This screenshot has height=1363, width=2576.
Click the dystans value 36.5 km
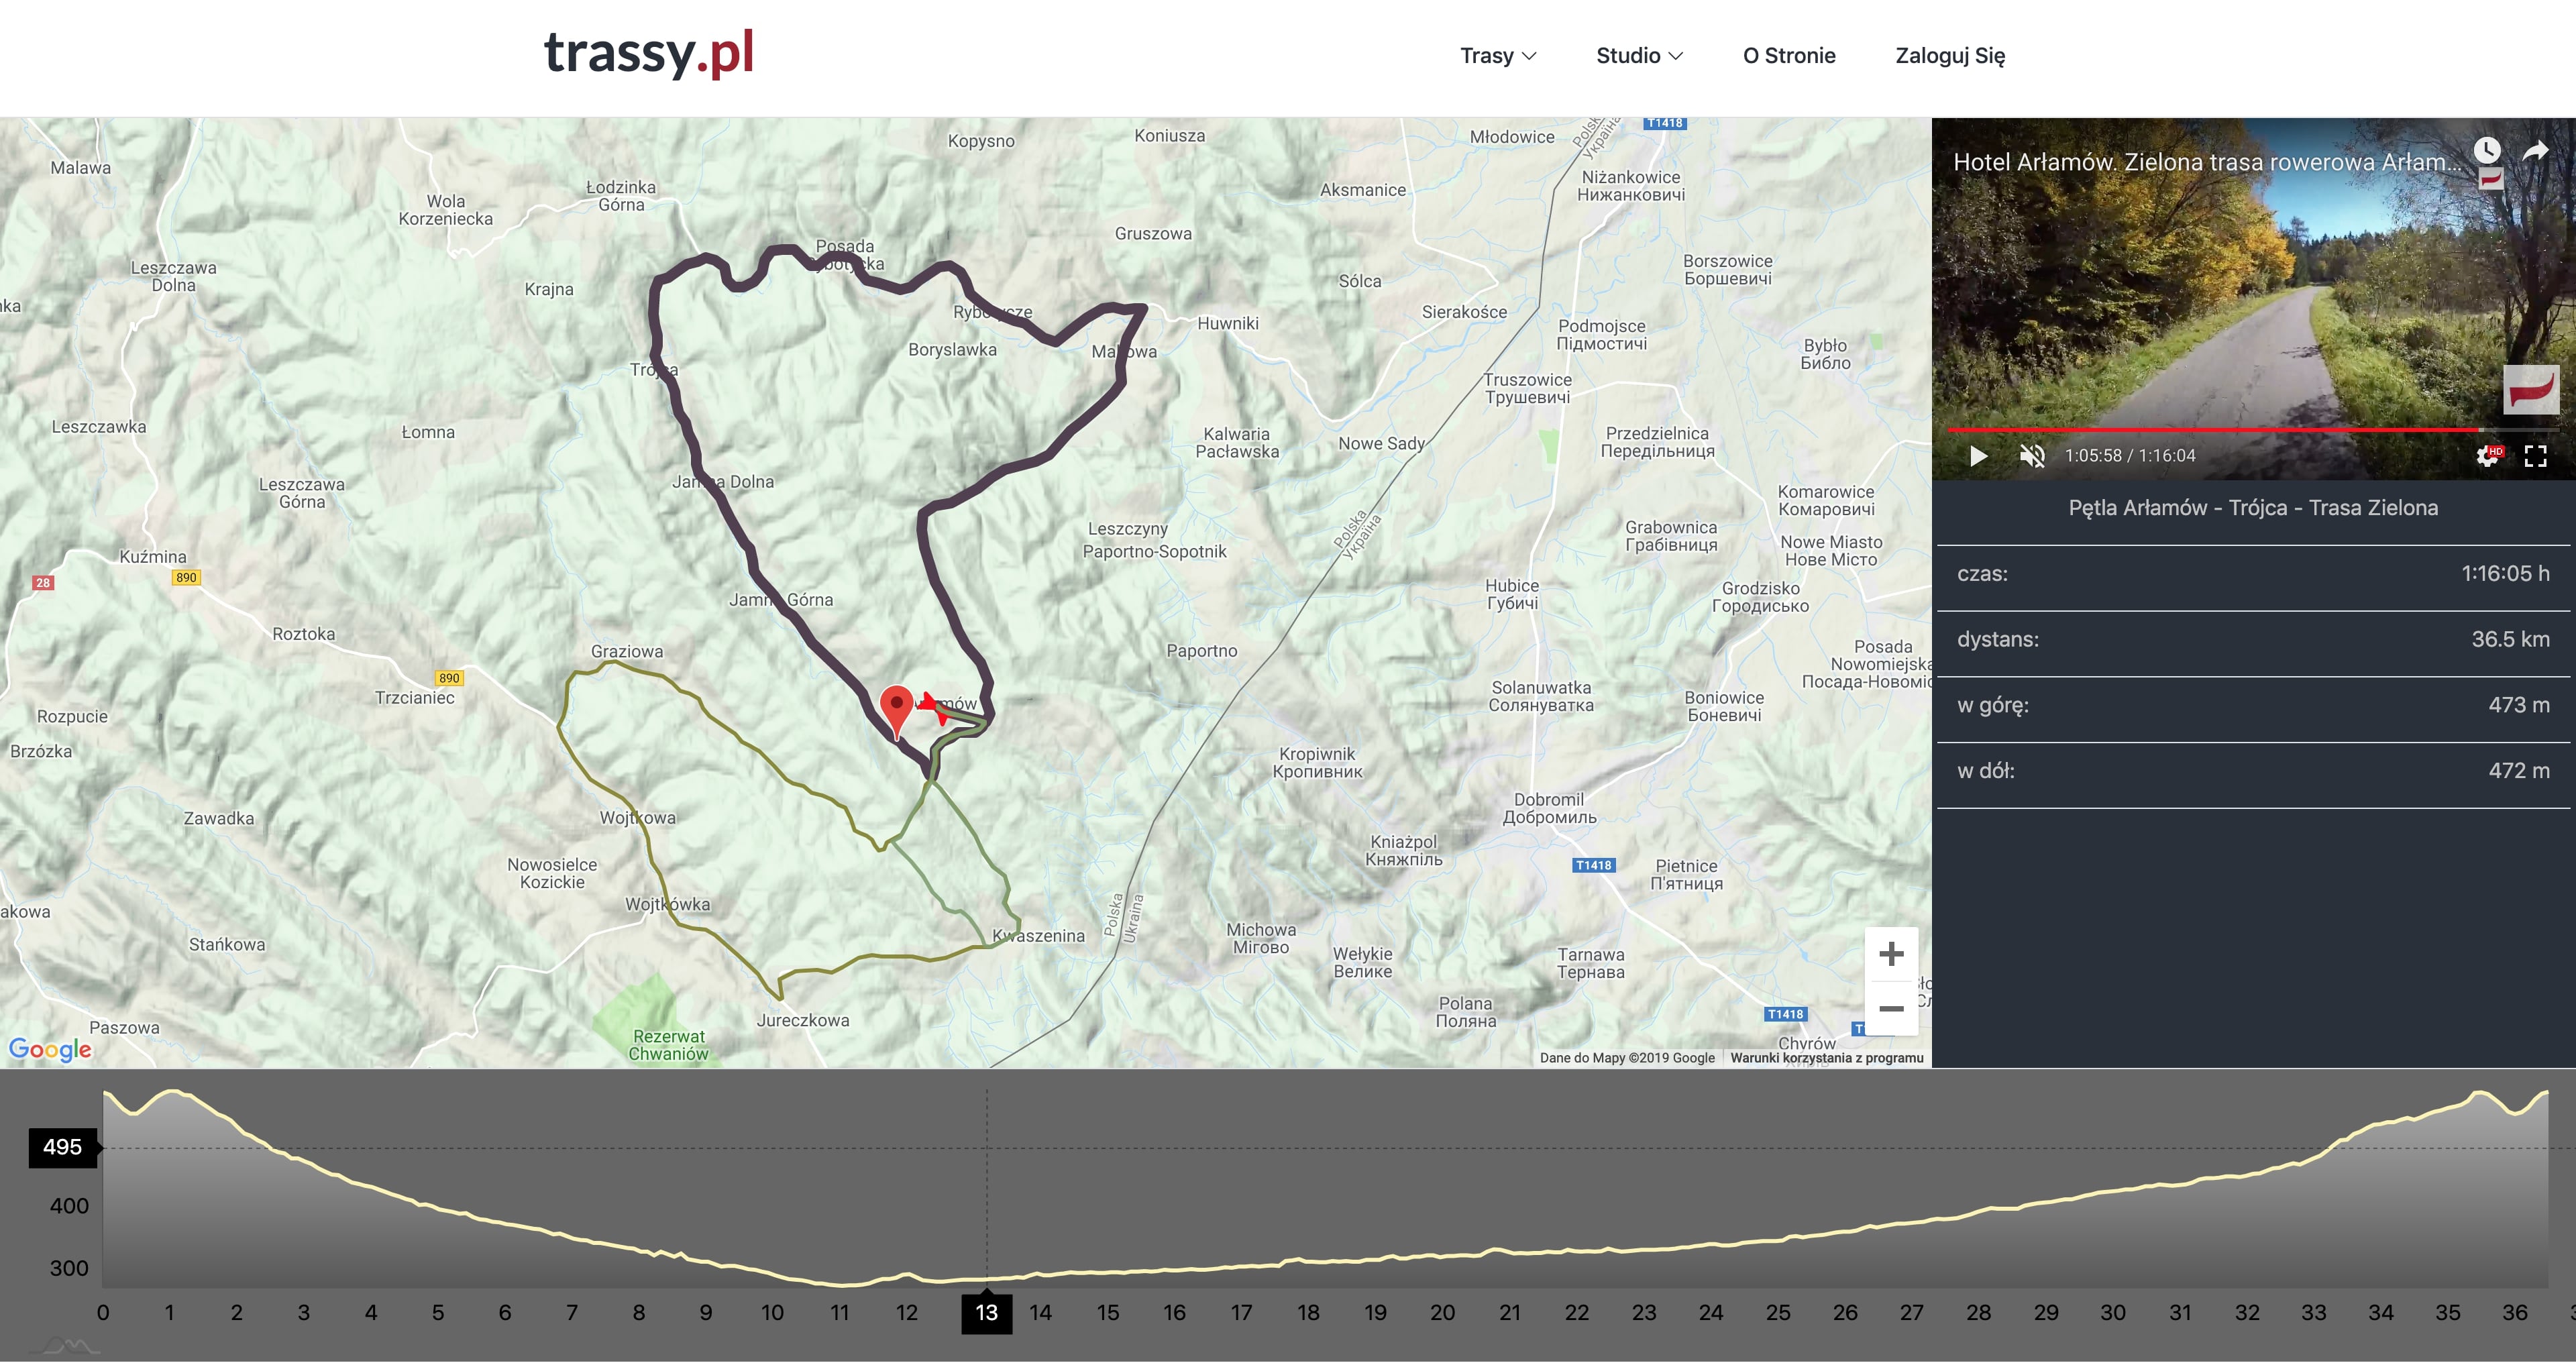point(2510,640)
